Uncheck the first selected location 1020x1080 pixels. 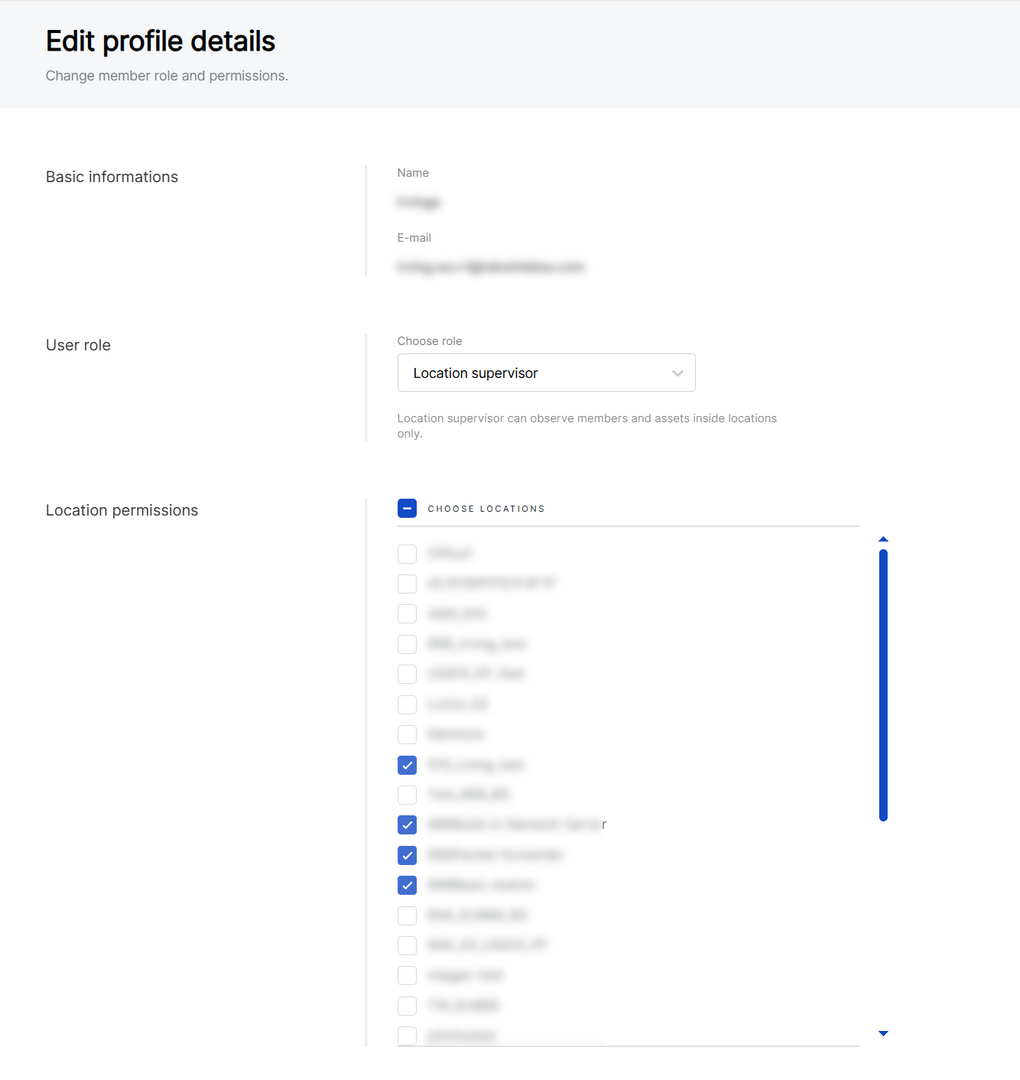tap(407, 764)
